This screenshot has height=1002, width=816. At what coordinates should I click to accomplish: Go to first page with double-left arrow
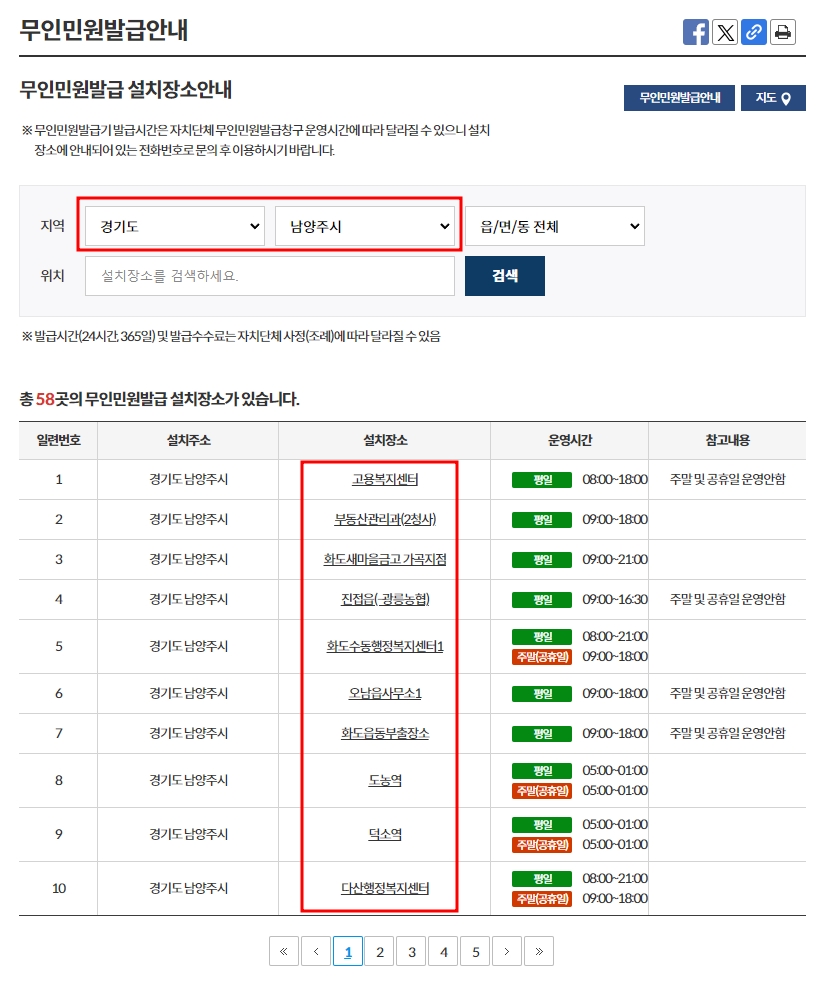[283, 950]
